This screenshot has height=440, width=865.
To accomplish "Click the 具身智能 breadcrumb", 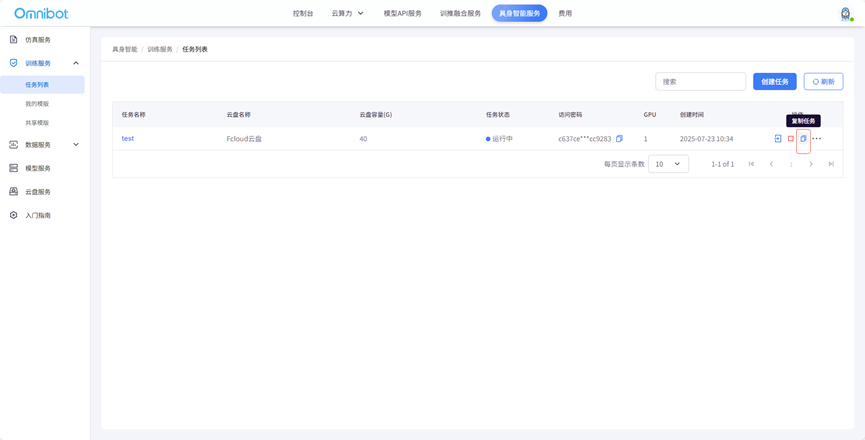I will click(125, 49).
